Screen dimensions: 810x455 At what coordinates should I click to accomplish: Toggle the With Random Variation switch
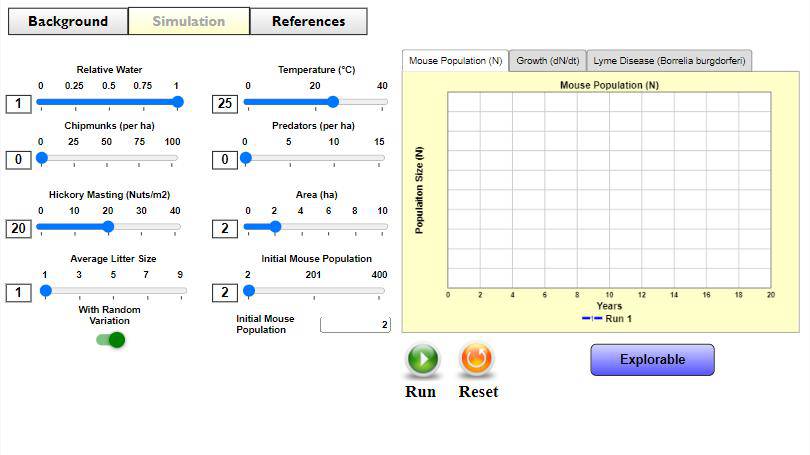click(x=111, y=340)
